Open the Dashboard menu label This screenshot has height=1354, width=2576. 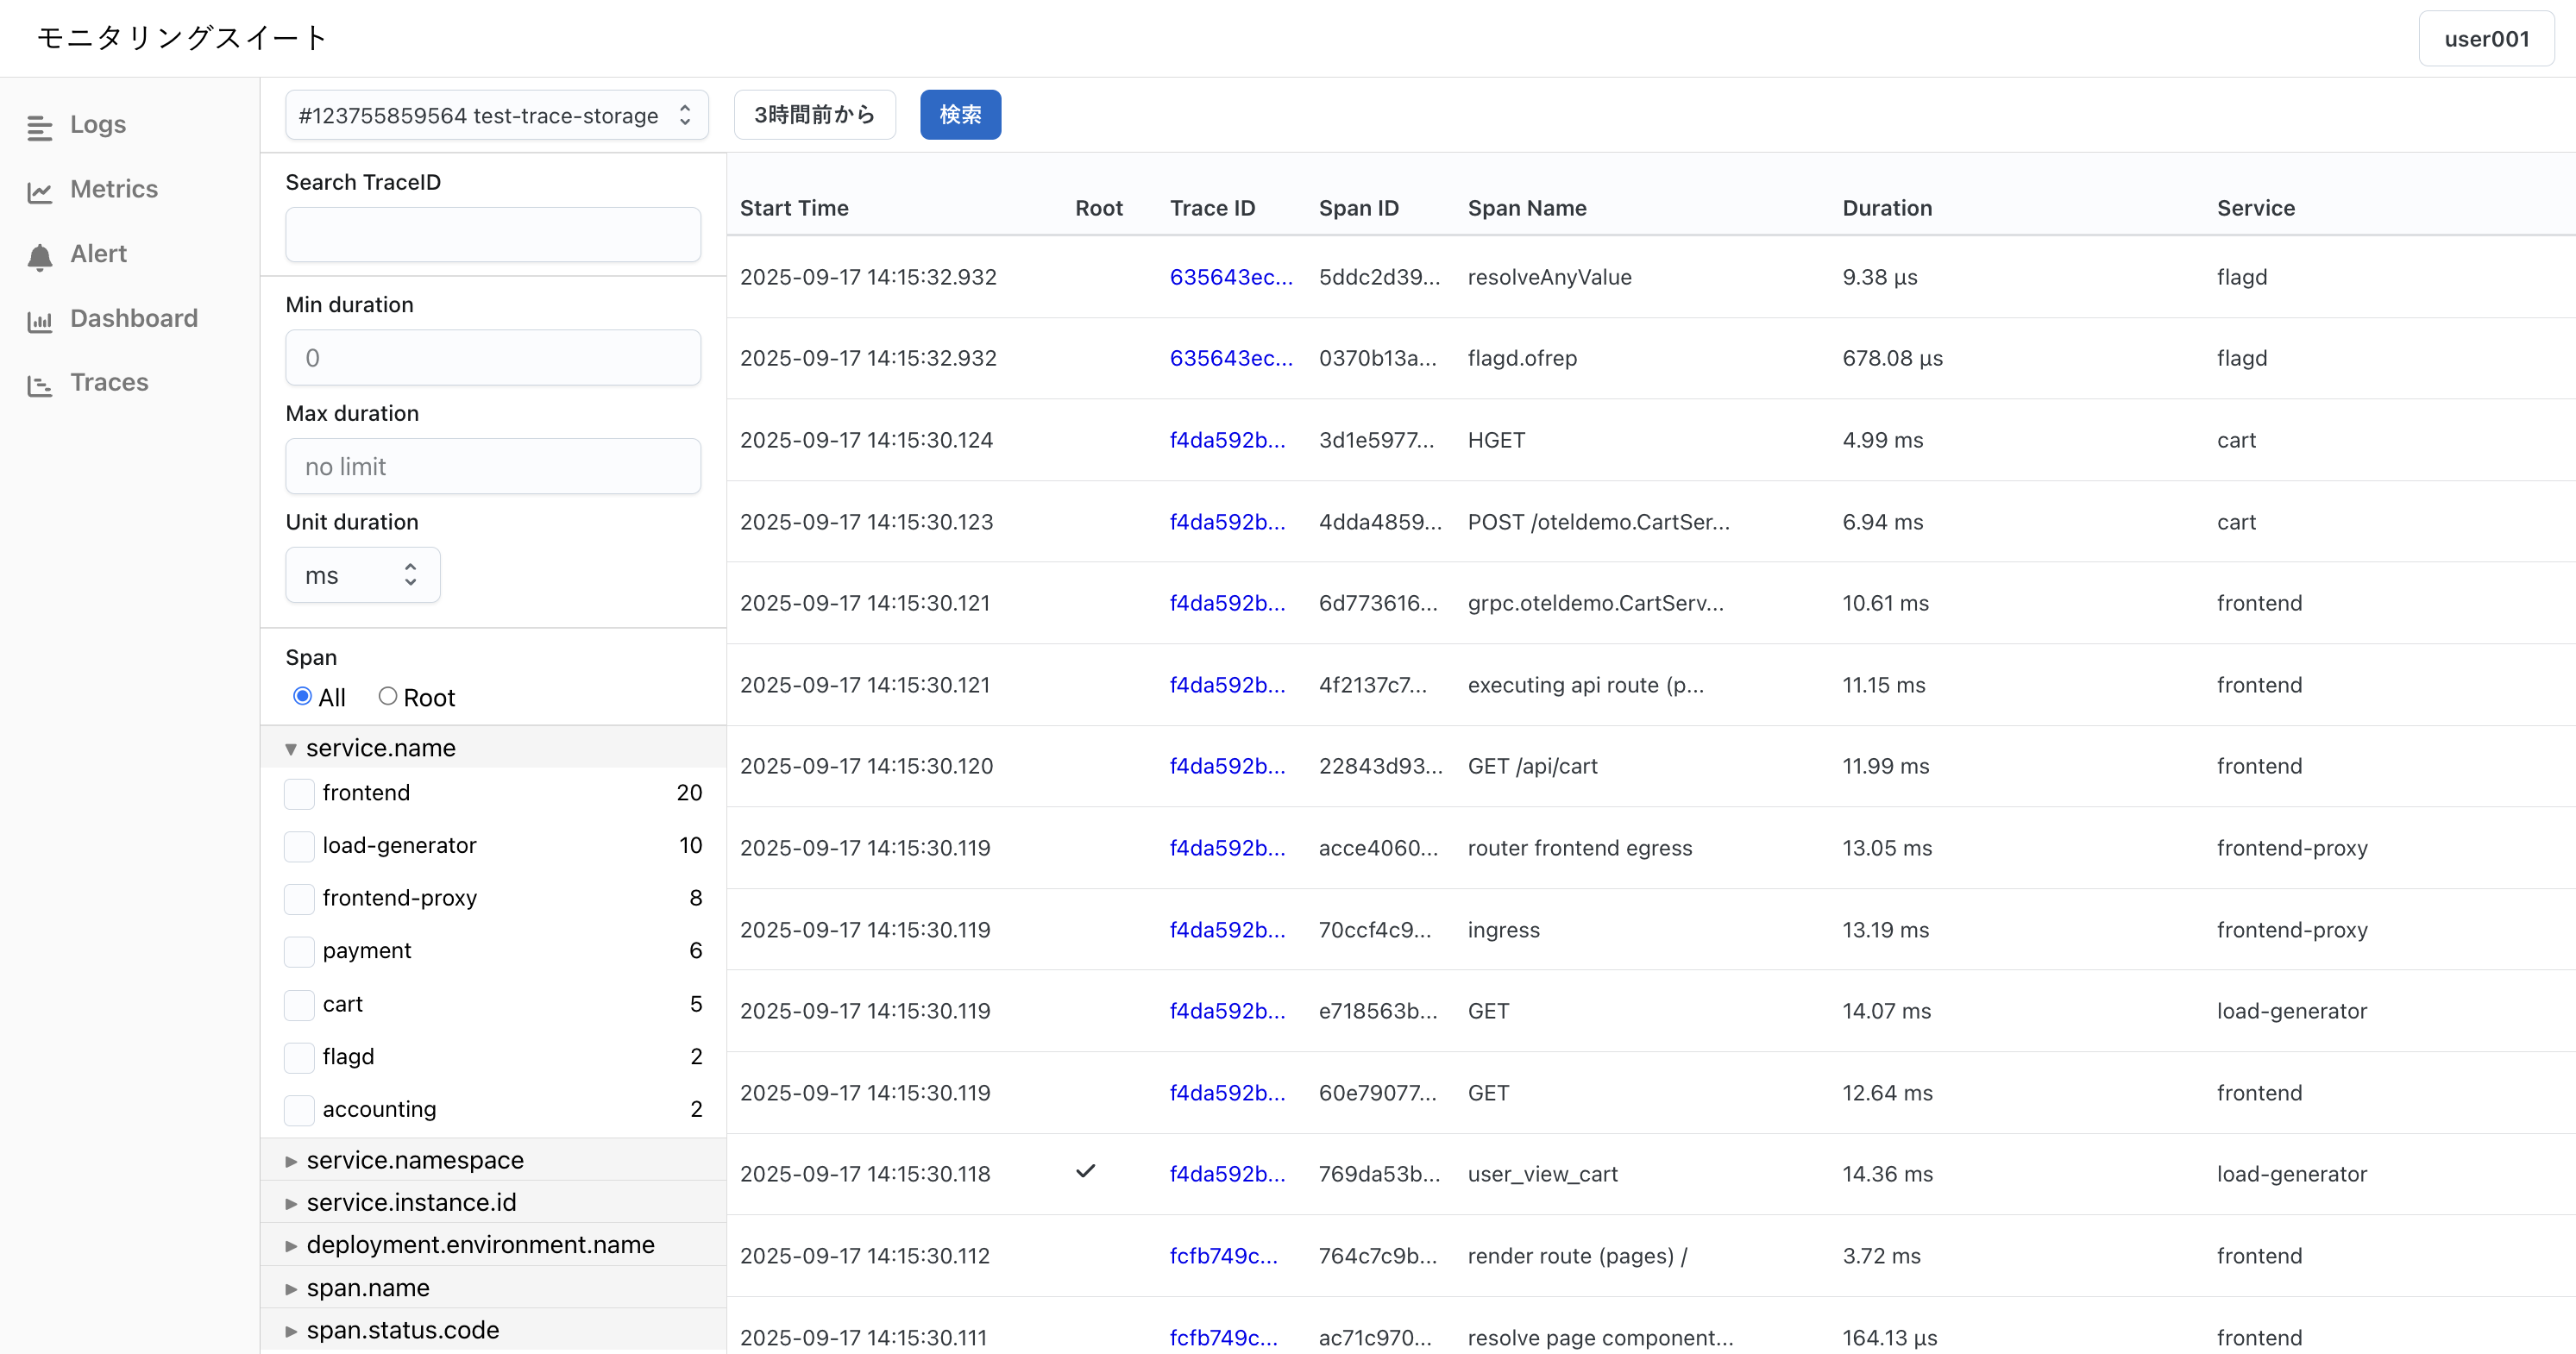click(x=134, y=318)
